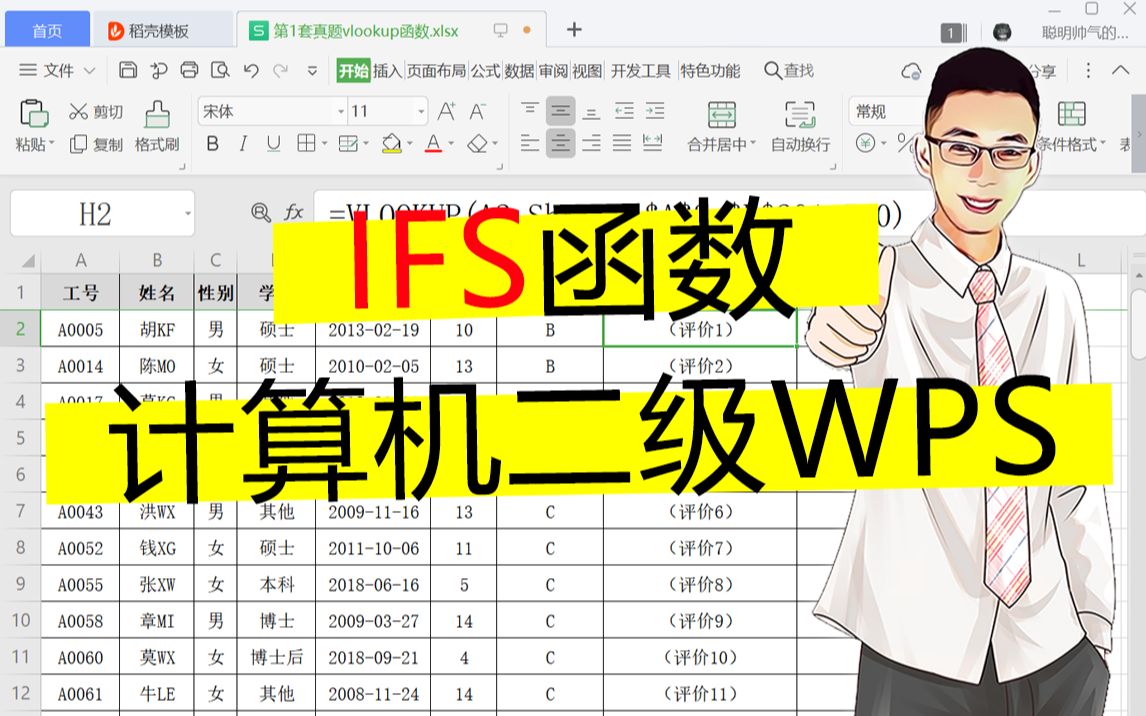The image size is (1146, 716).
Task: Open the 开发工具 developer tab
Action: tap(640, 71)
